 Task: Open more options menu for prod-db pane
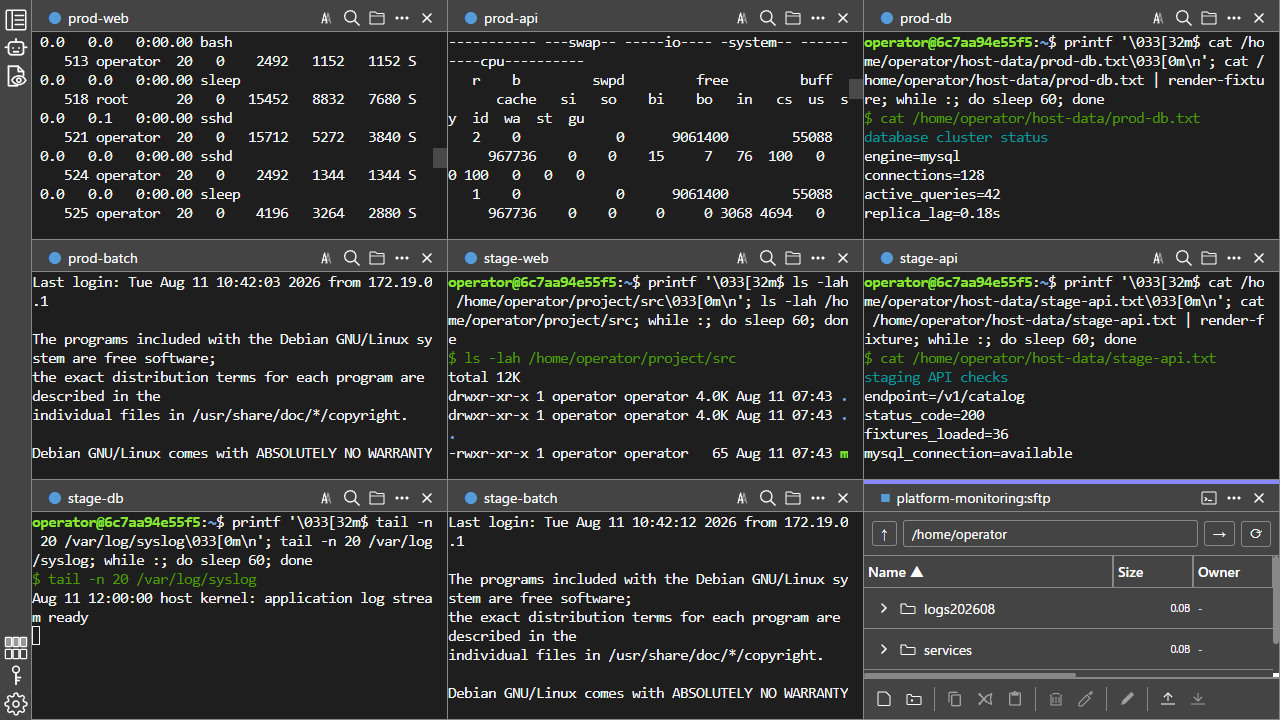coord(1233,18)
